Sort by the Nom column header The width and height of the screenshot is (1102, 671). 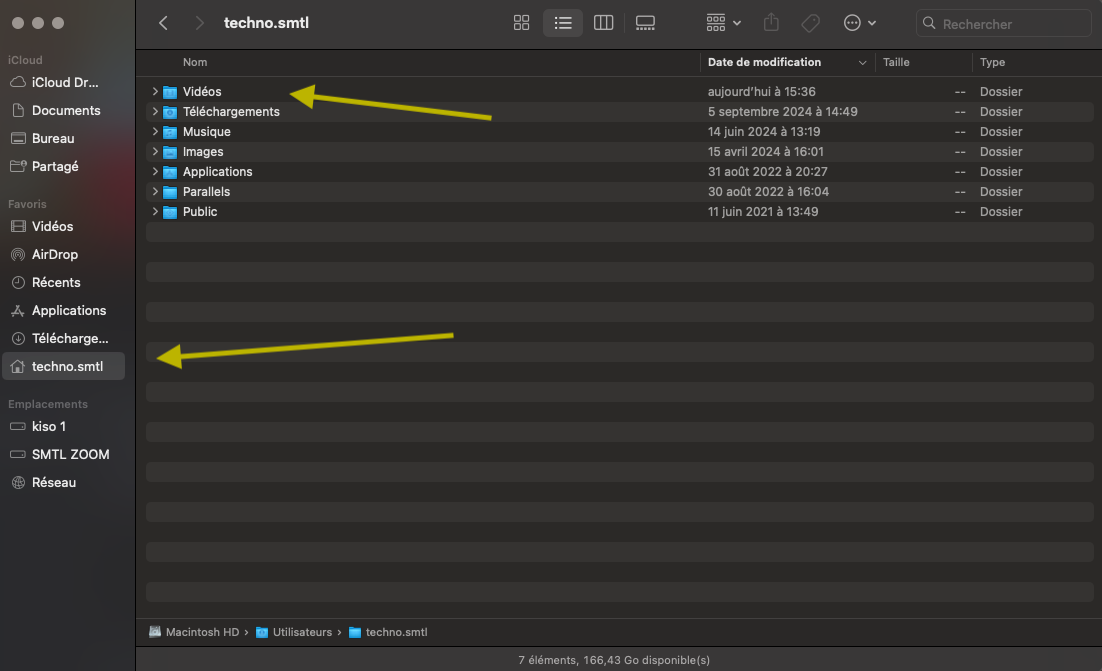[195, 62]
